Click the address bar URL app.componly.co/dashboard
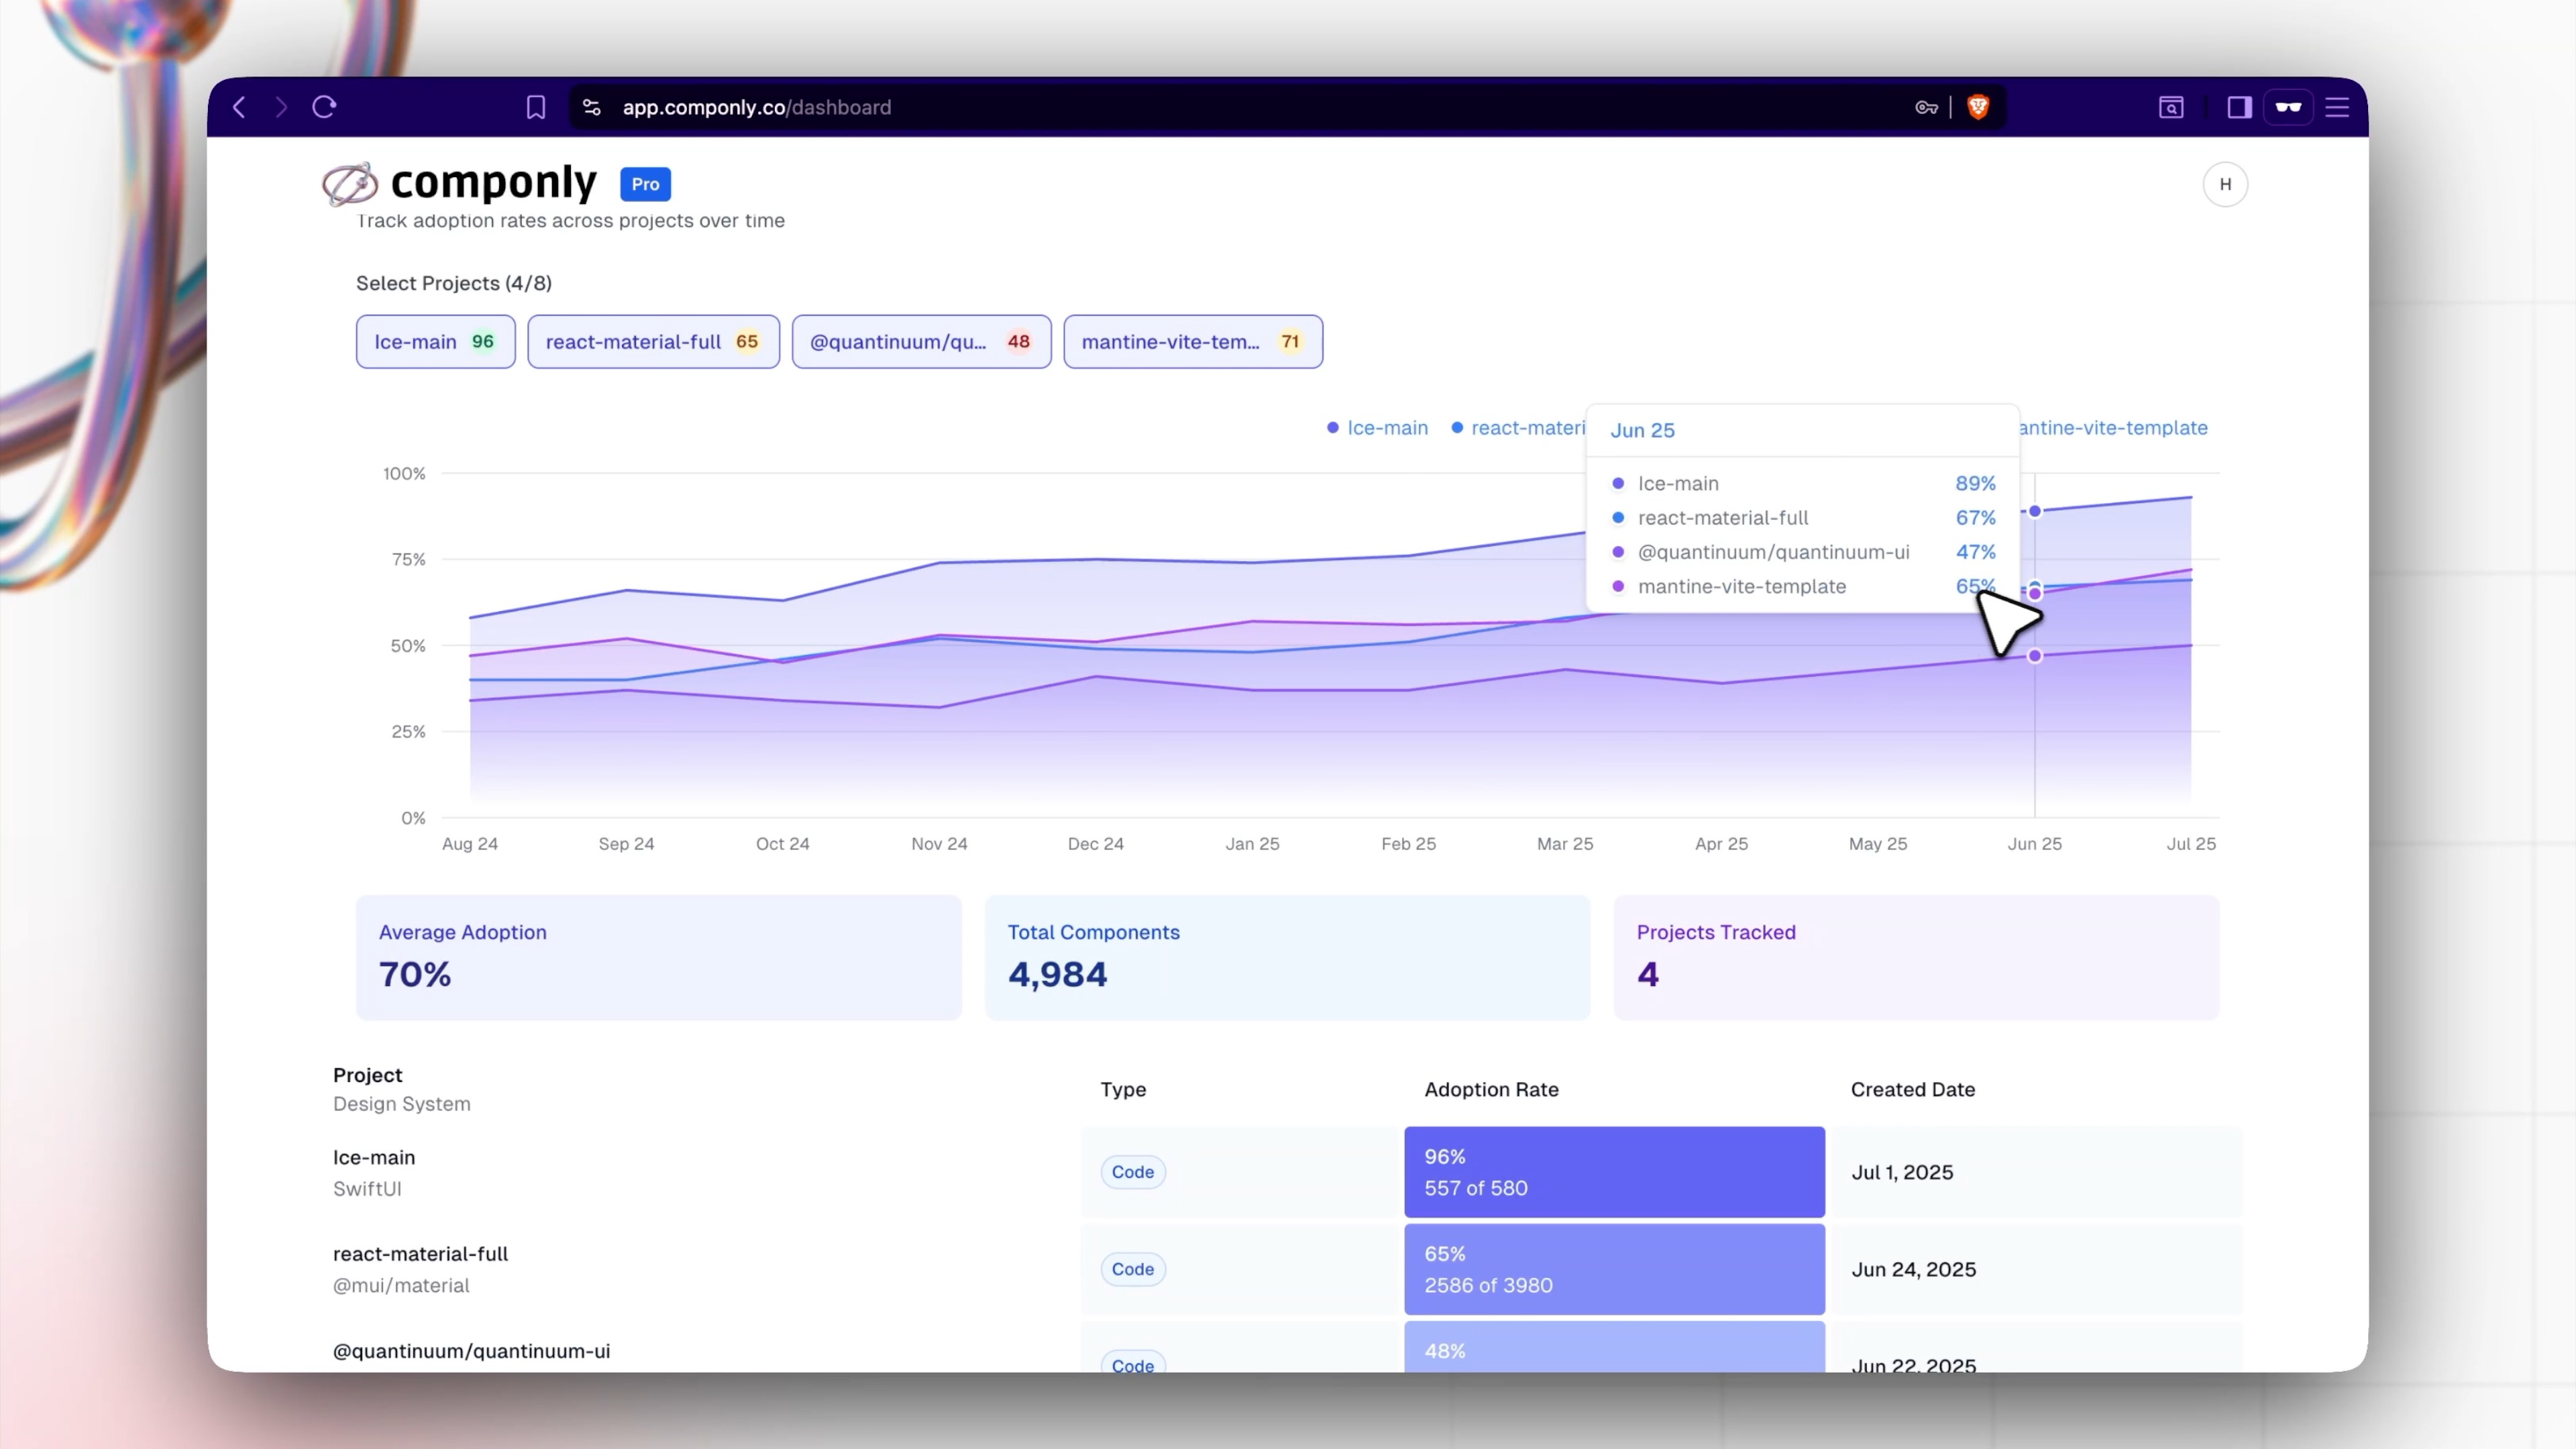Screen dimensions: 2576x1449 [x=757, y=107]
